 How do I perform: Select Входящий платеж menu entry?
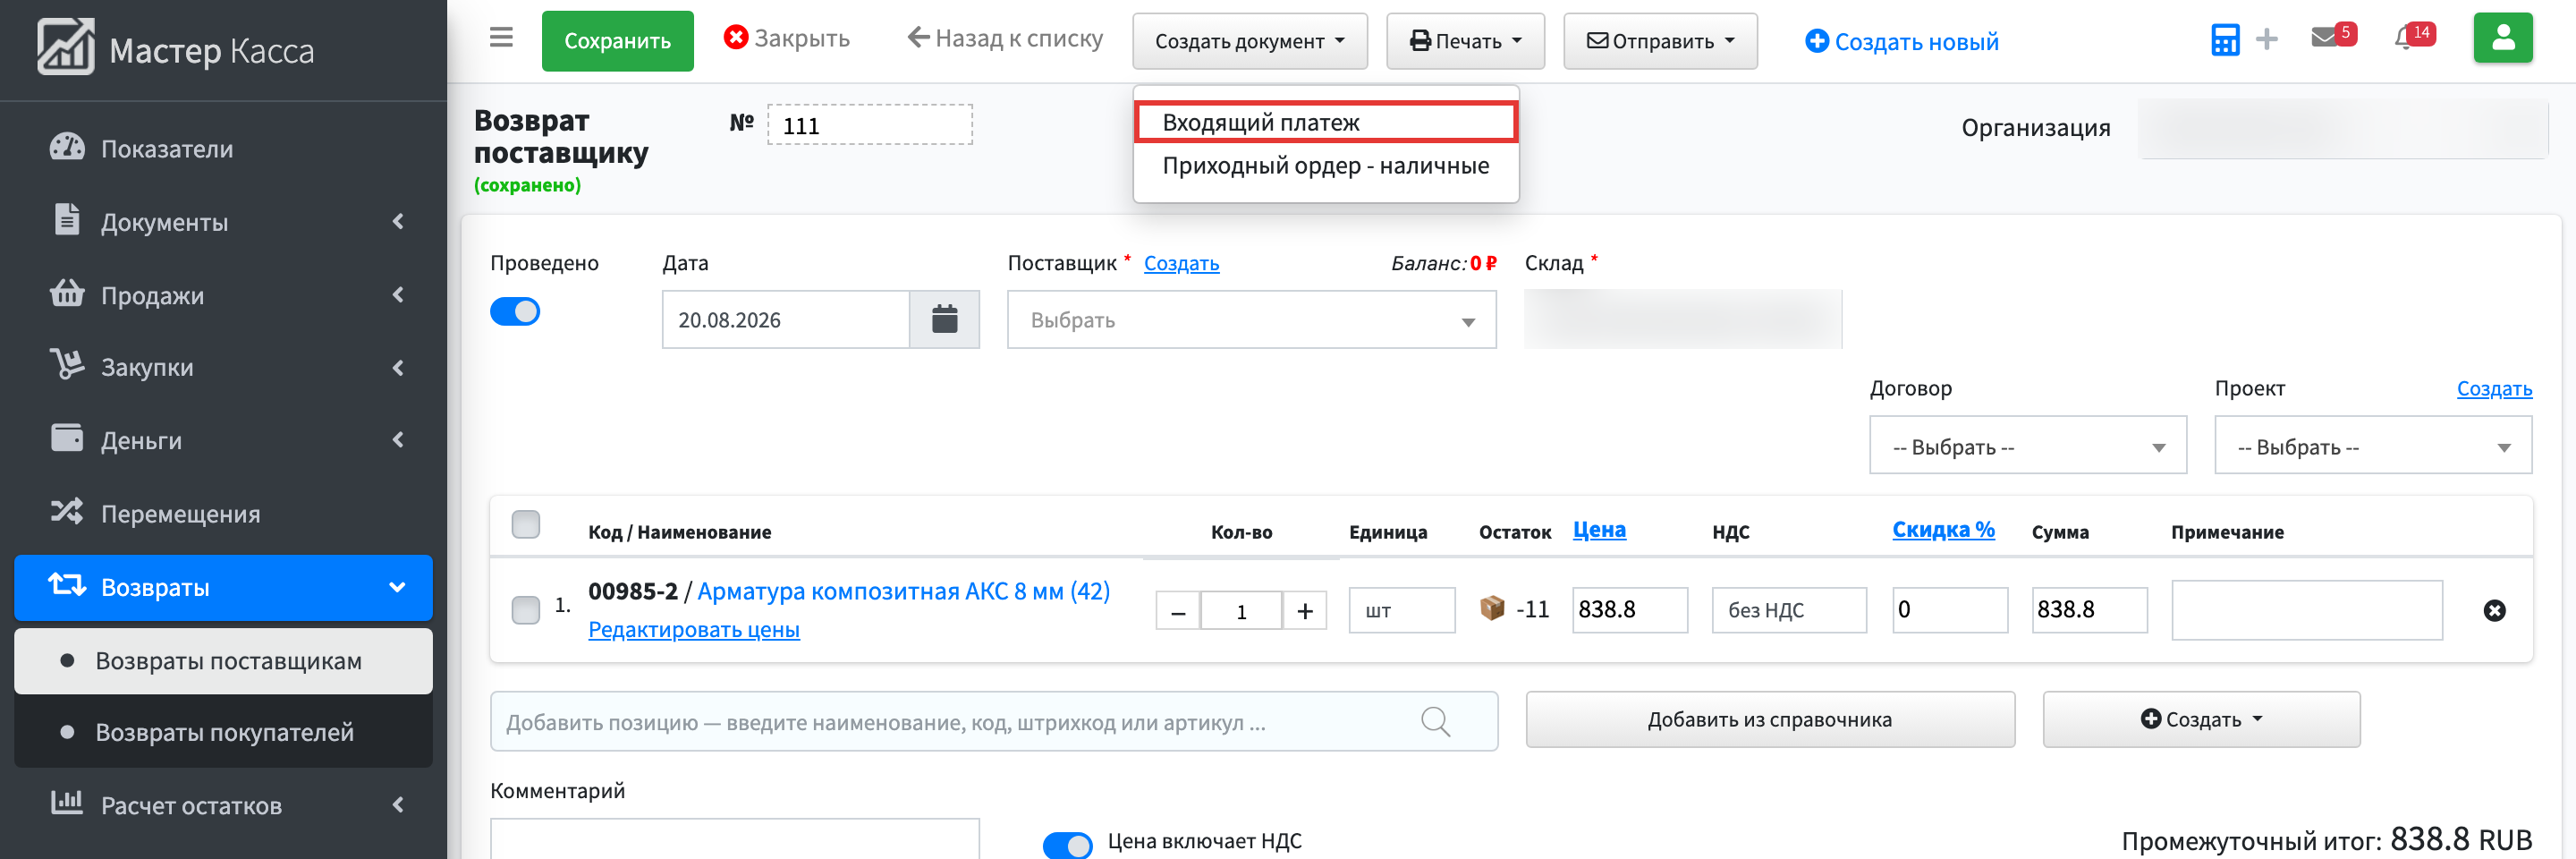[x=1326, y=122]
